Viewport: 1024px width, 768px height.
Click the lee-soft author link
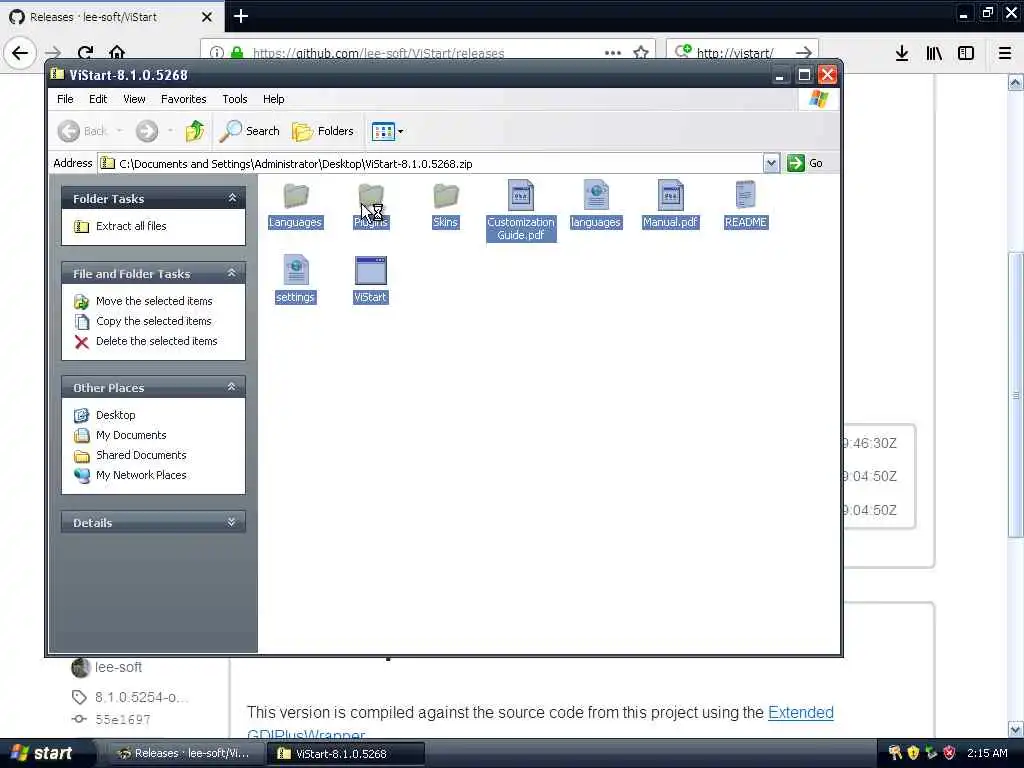click(x=118, y=667)
